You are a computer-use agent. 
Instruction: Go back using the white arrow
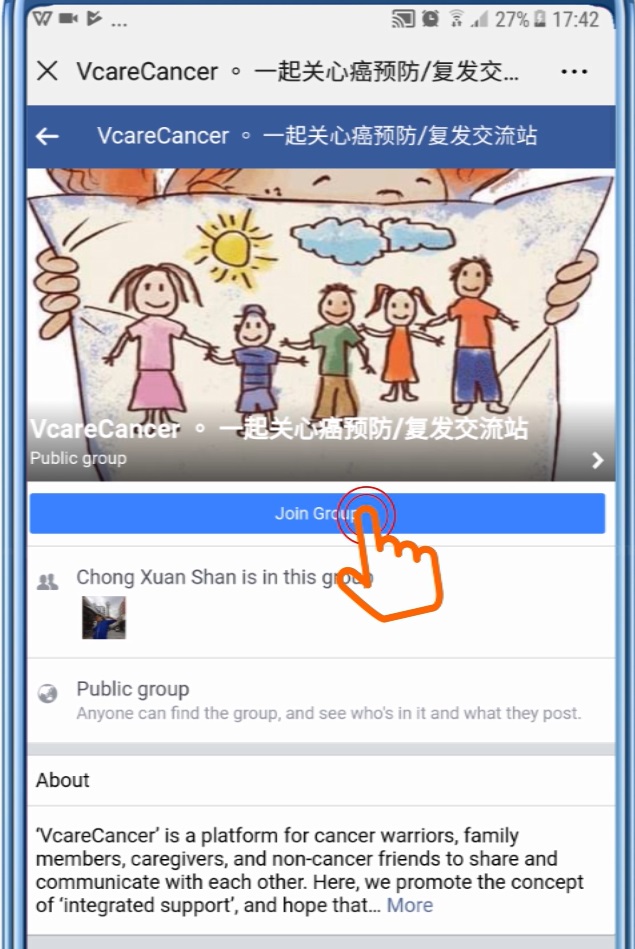coord(47,136)
